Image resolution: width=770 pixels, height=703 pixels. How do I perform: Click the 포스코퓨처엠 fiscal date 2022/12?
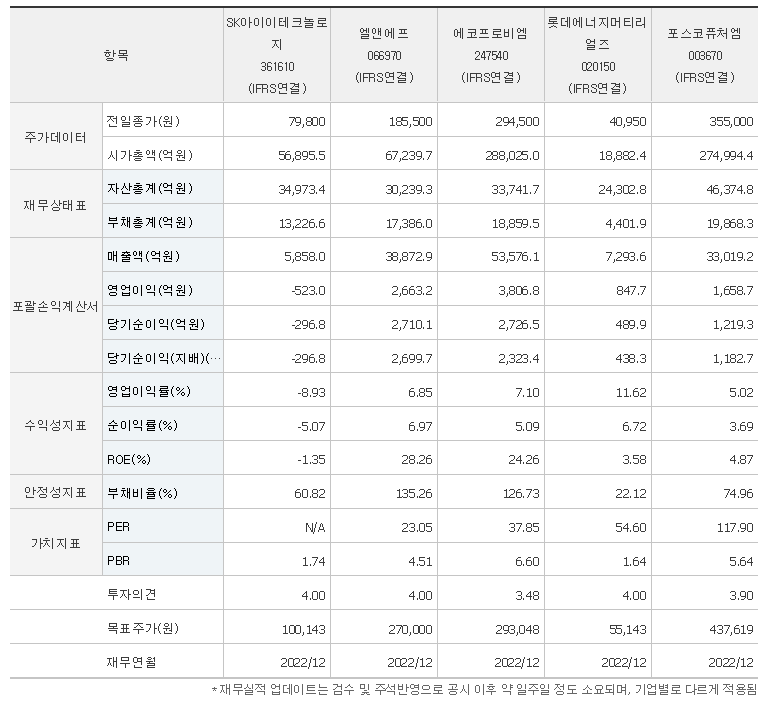pos(731,663)
